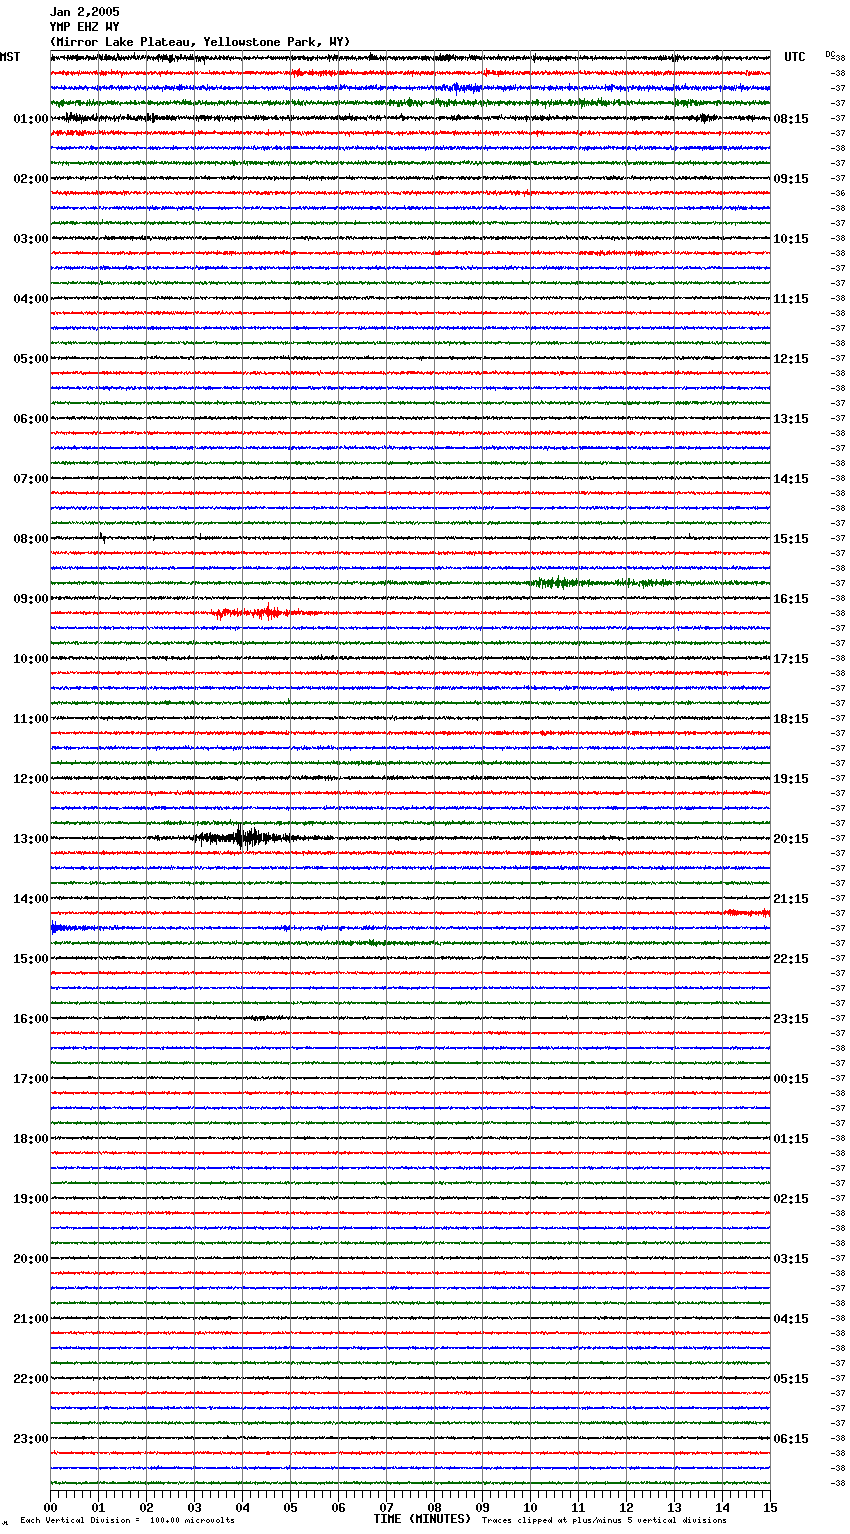This screenshot has height=1534, width=850.
Task: Click the 15:15 UTC time label
Action: 791,539
